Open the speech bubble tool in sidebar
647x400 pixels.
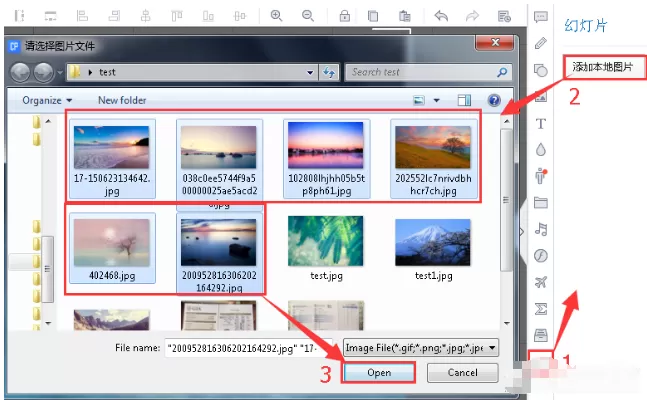(541, 17)
